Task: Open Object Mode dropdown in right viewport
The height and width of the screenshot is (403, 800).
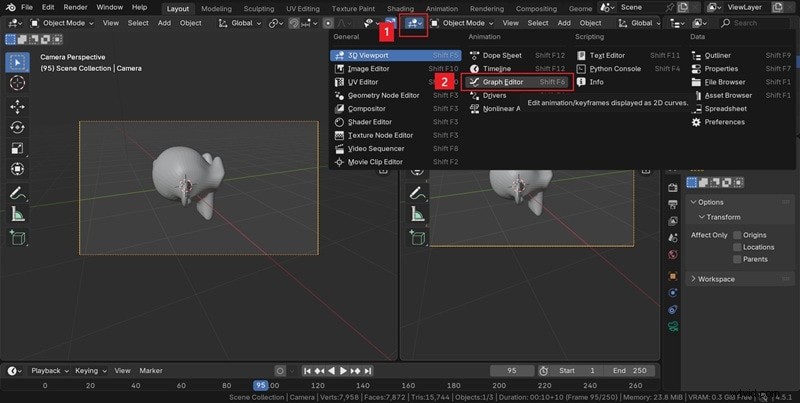Action: point(462,23)
